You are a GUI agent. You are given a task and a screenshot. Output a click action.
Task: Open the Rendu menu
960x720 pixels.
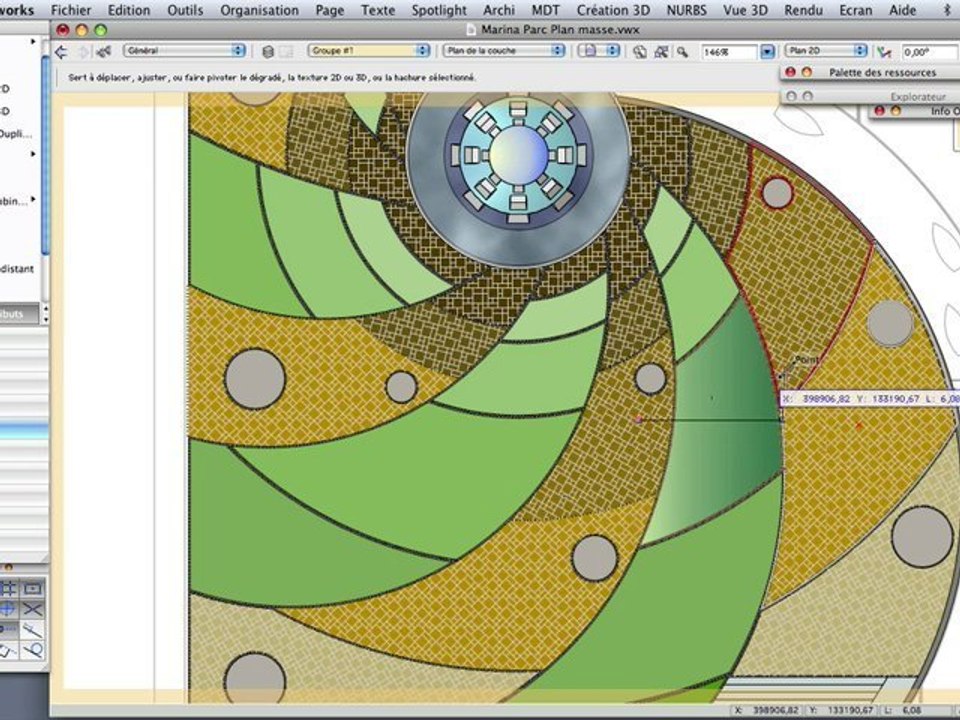tap(803, 10)
